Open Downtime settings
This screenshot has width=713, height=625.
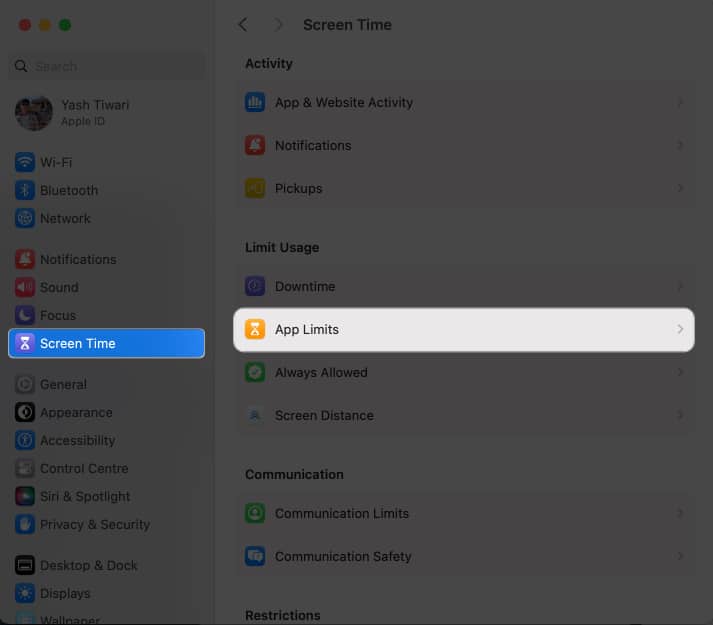[464, 286]
